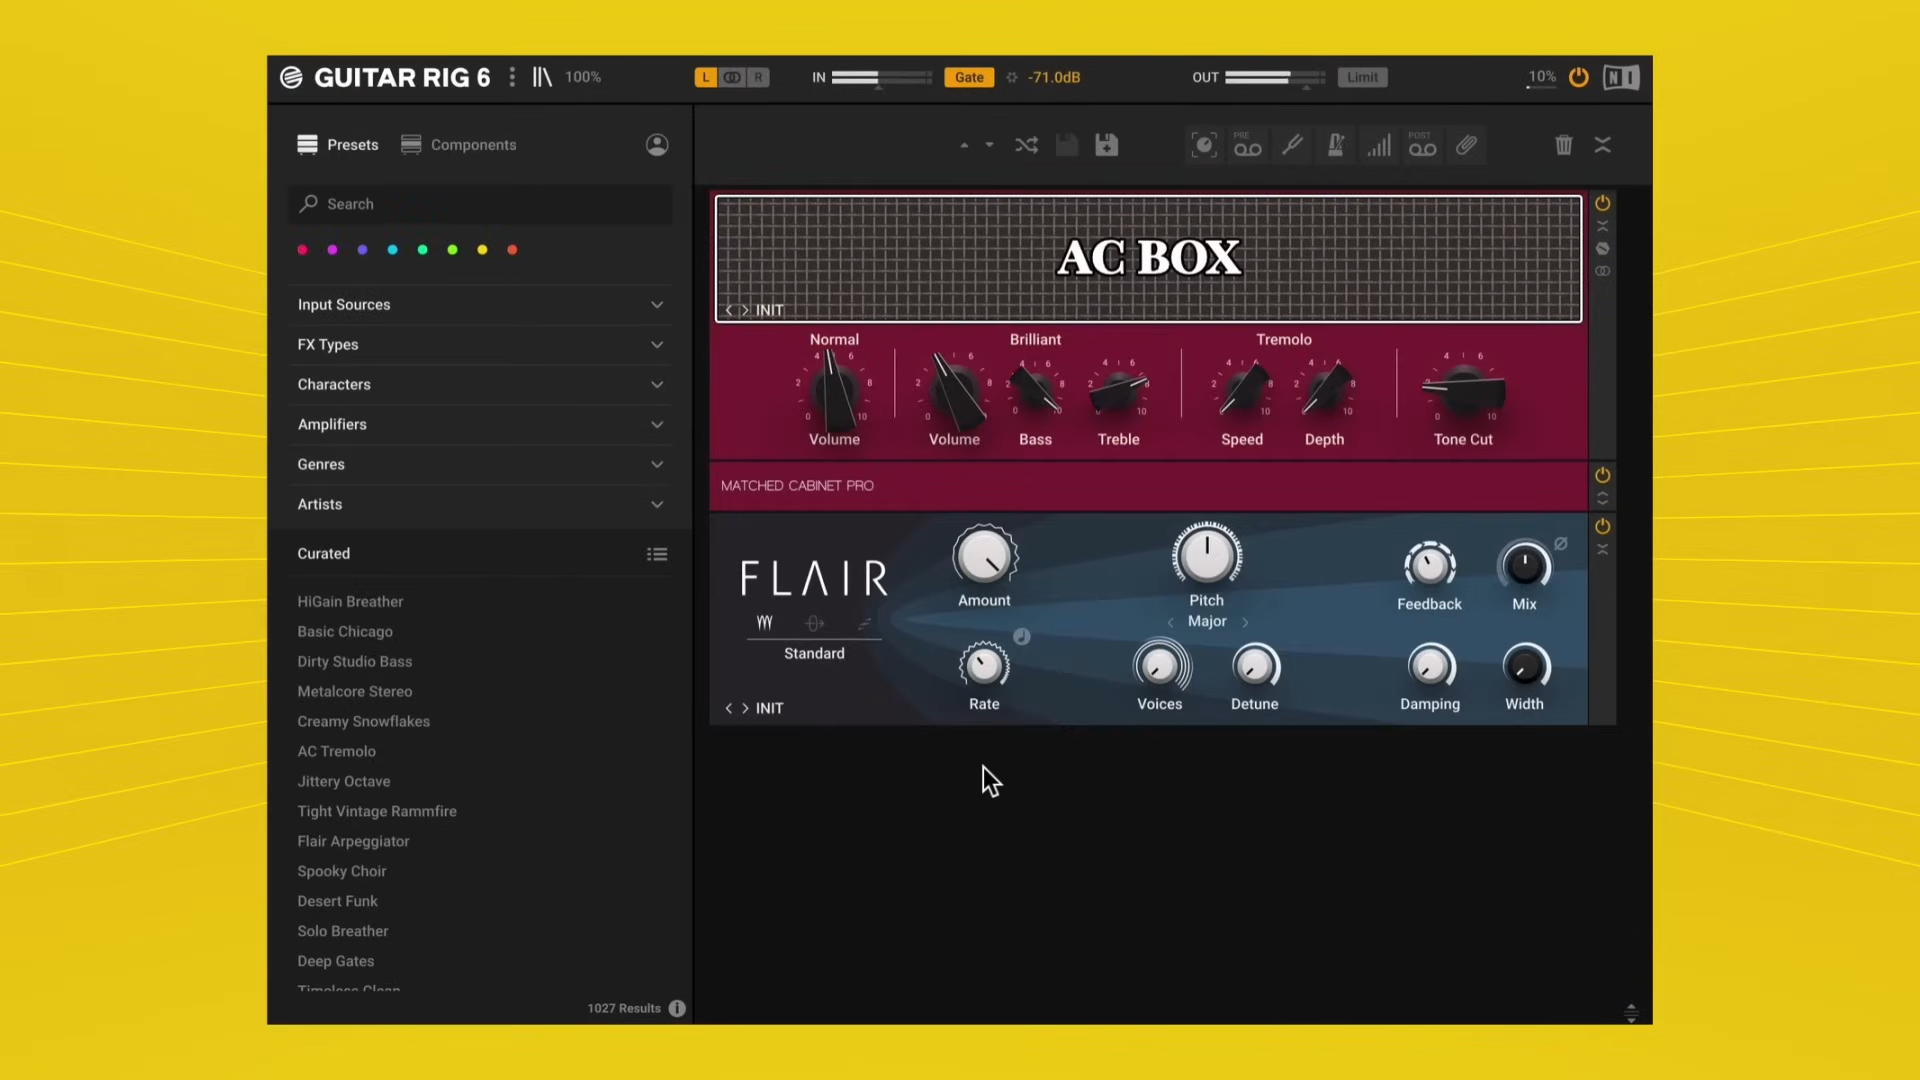Open the metronome tool
This screenshot has height=1080, width=1920.
click(x=1335, y=145)
